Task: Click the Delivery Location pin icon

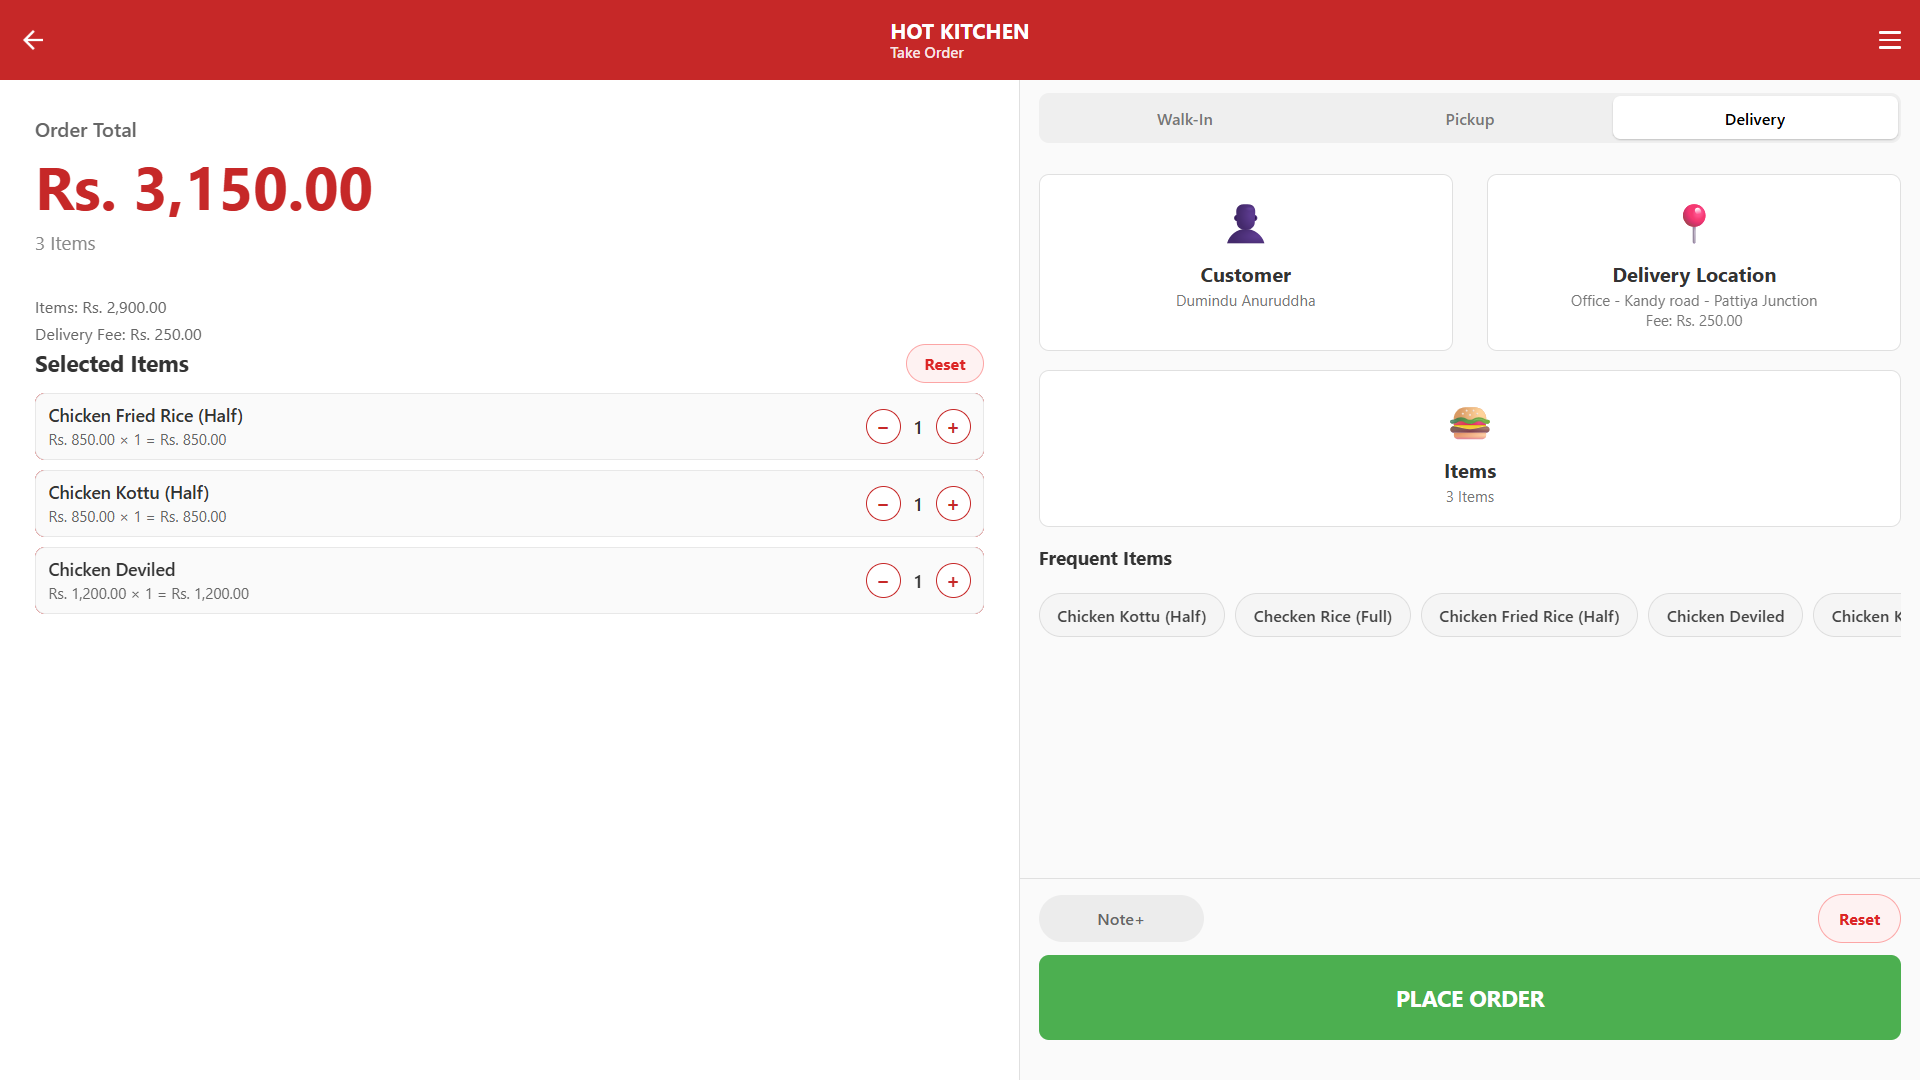Action: [1693, 224]
